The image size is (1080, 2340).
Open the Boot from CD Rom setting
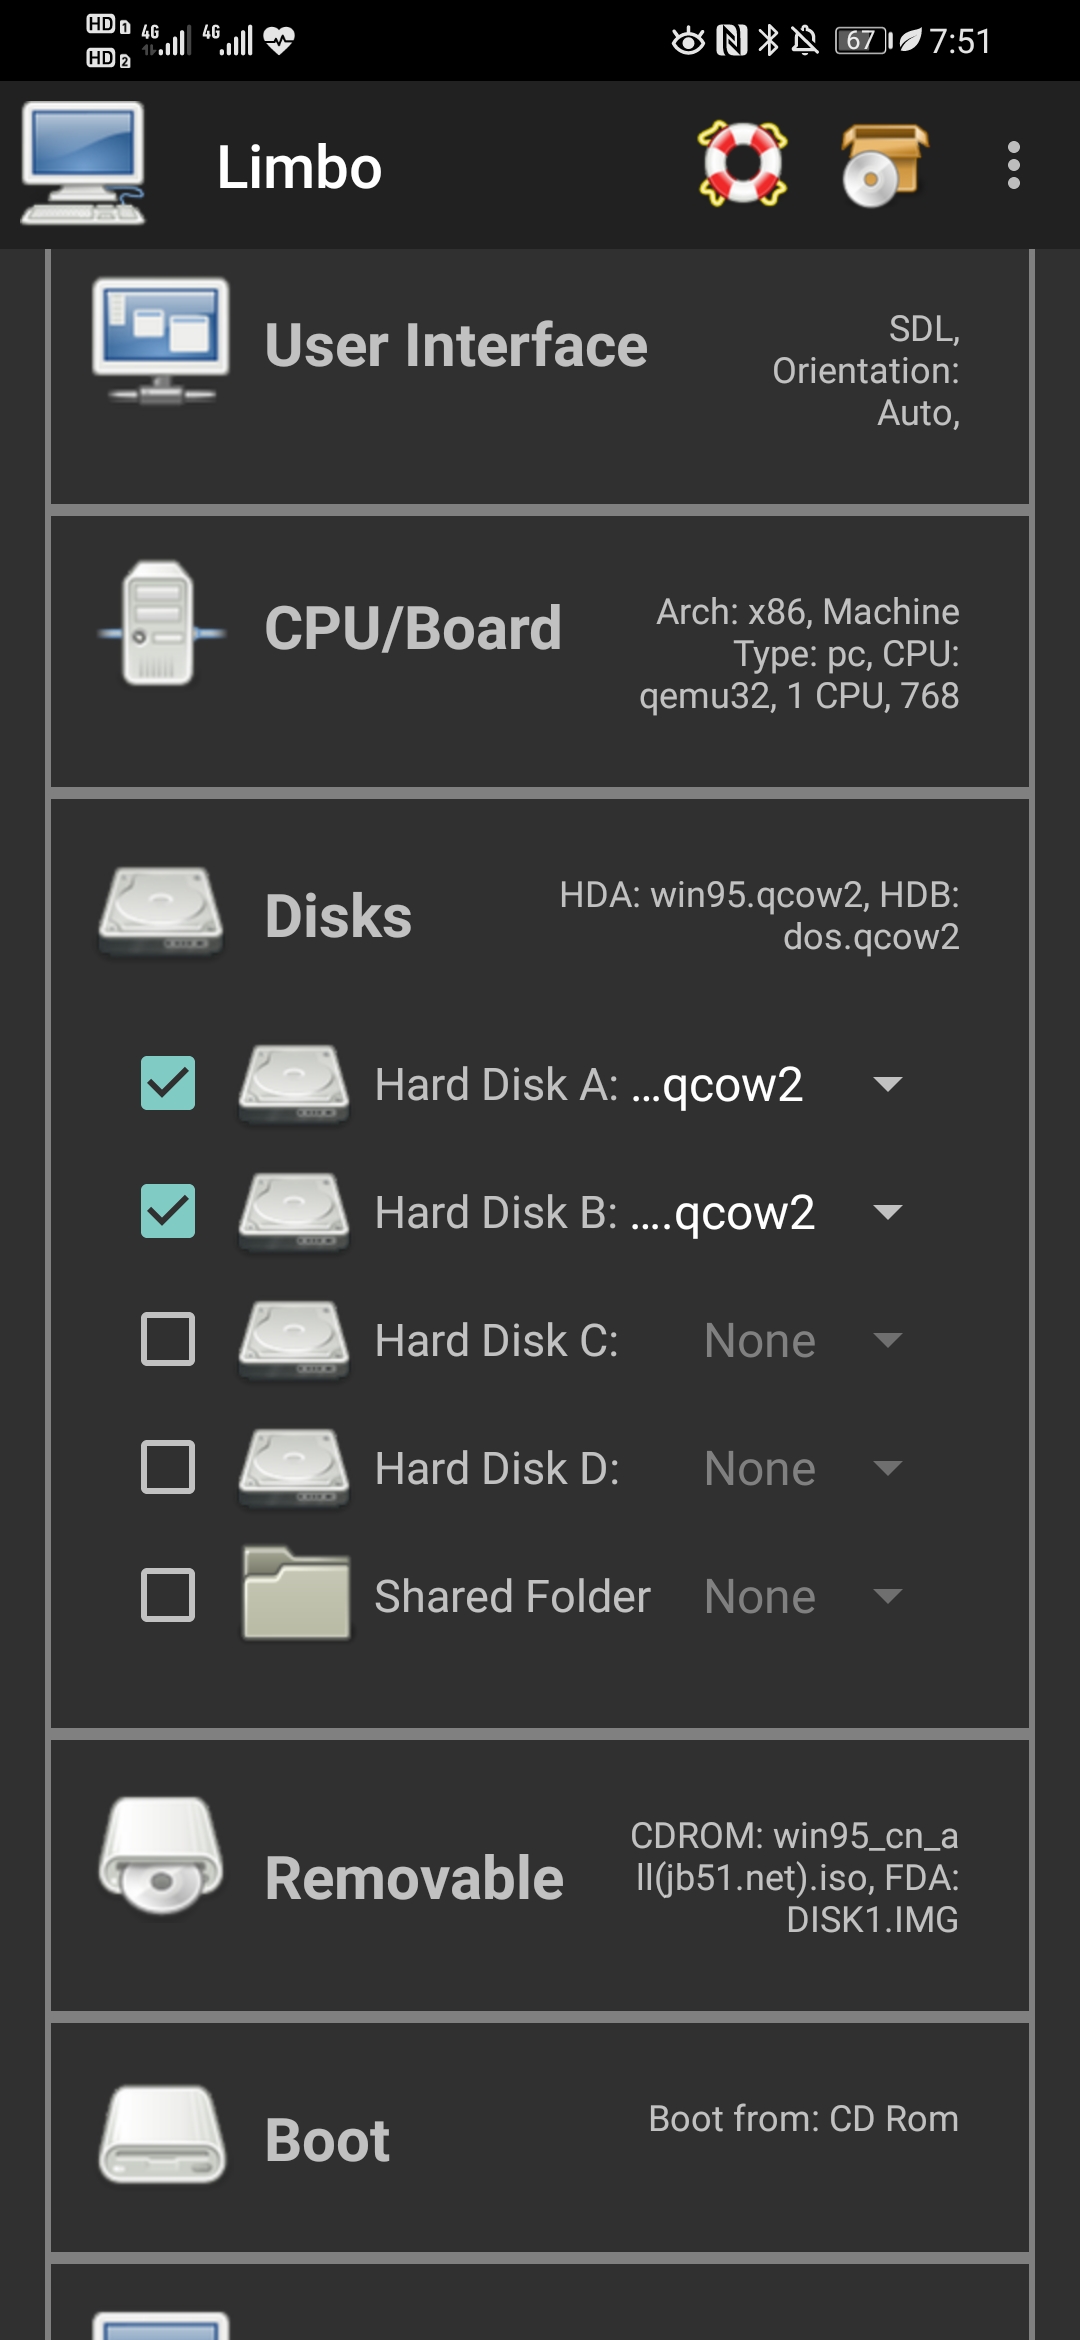pos(803,2119)
